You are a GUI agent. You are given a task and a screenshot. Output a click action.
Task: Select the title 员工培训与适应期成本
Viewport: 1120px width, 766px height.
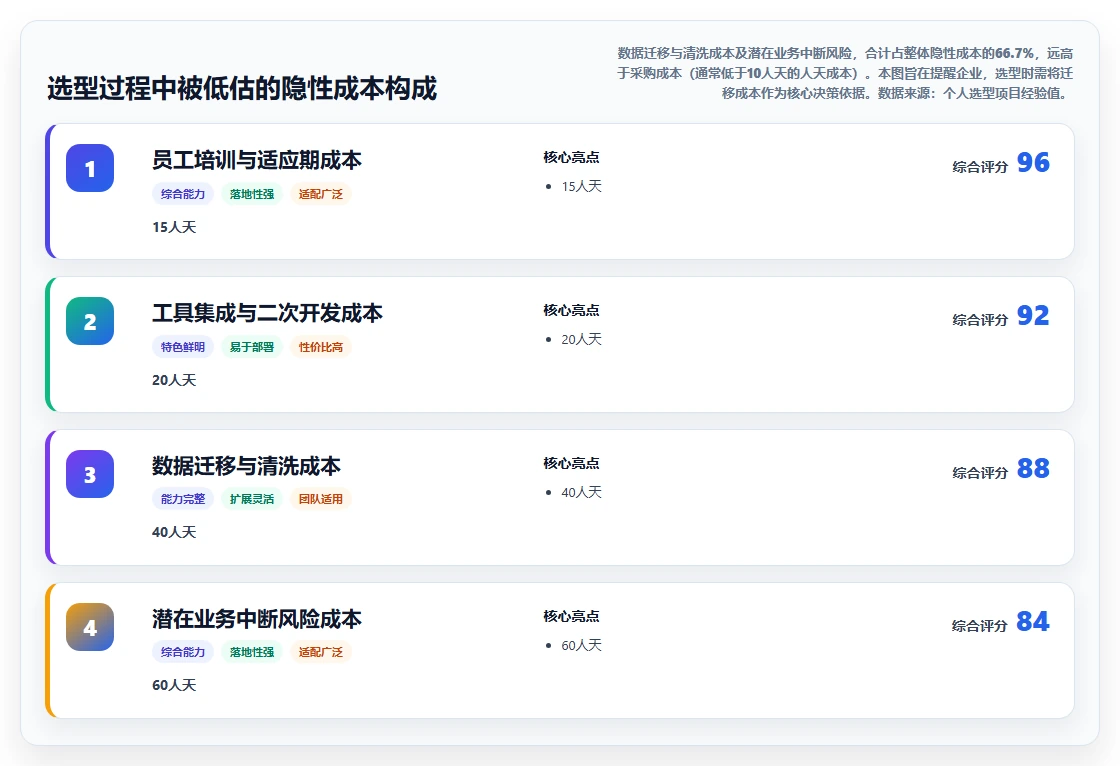click(256, 160)
